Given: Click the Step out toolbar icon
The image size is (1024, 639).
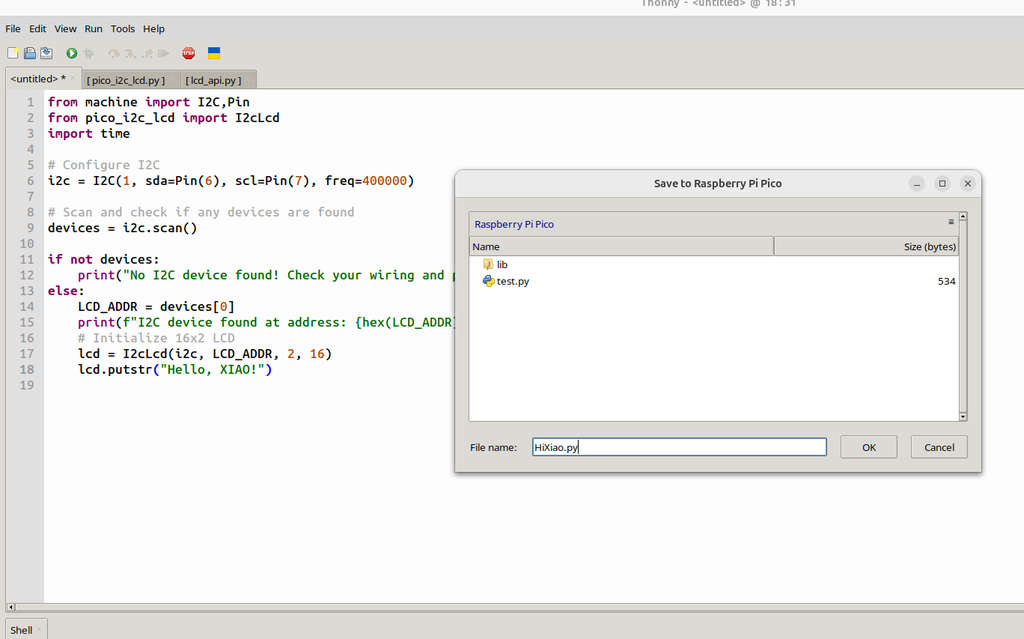Looking at the screenshot, I should [x=148, y=54].
